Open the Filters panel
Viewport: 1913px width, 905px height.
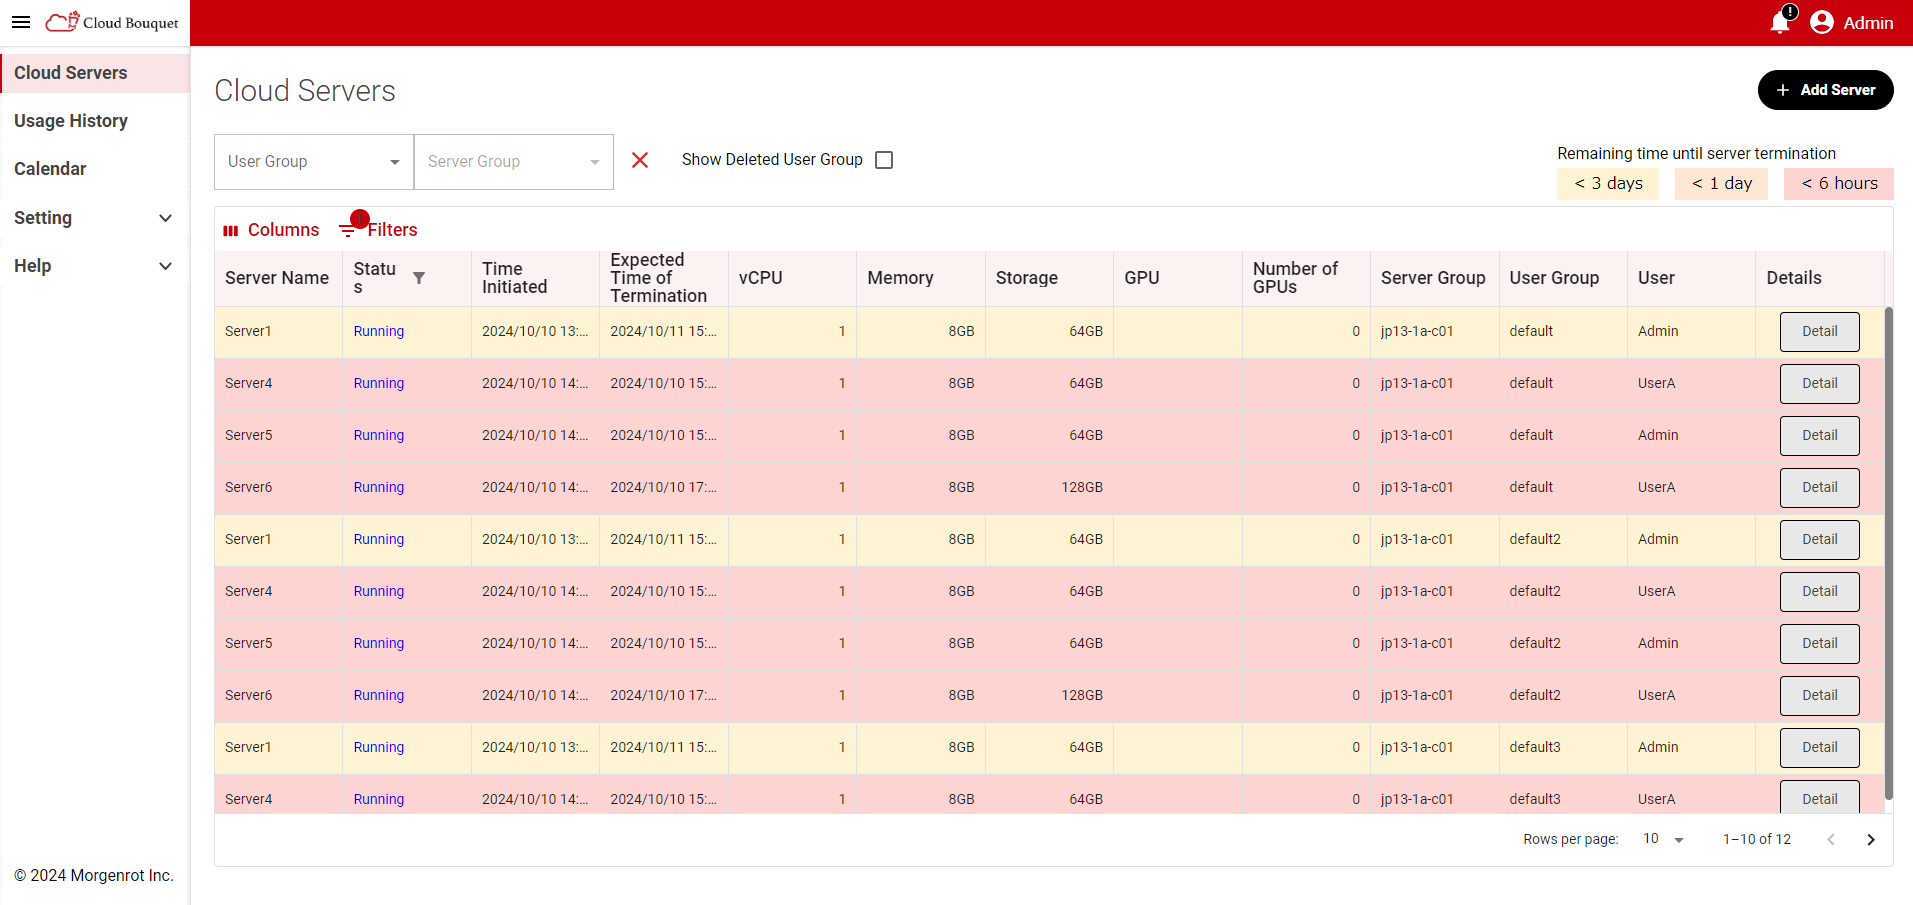pos(378,230)
